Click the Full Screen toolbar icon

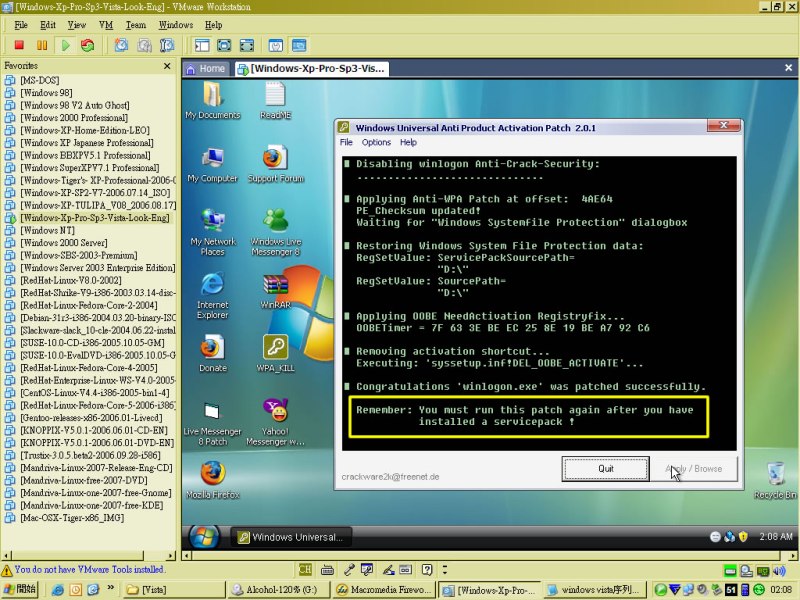click(224, 45)
